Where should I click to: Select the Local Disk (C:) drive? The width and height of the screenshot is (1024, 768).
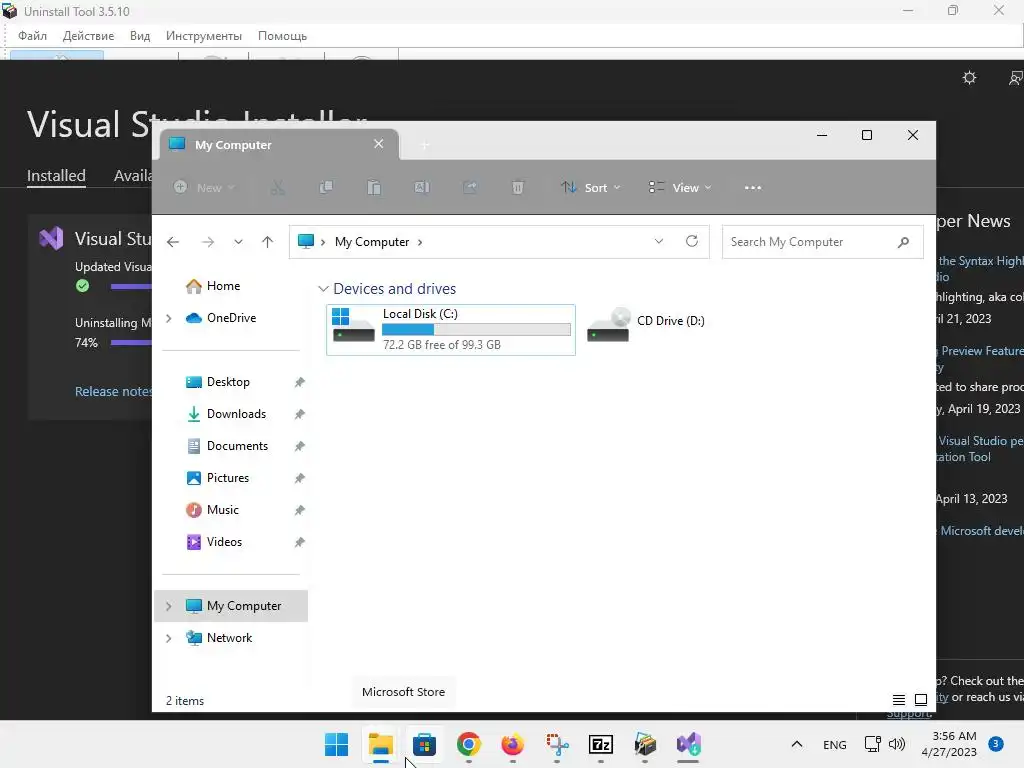pos(451,330)
